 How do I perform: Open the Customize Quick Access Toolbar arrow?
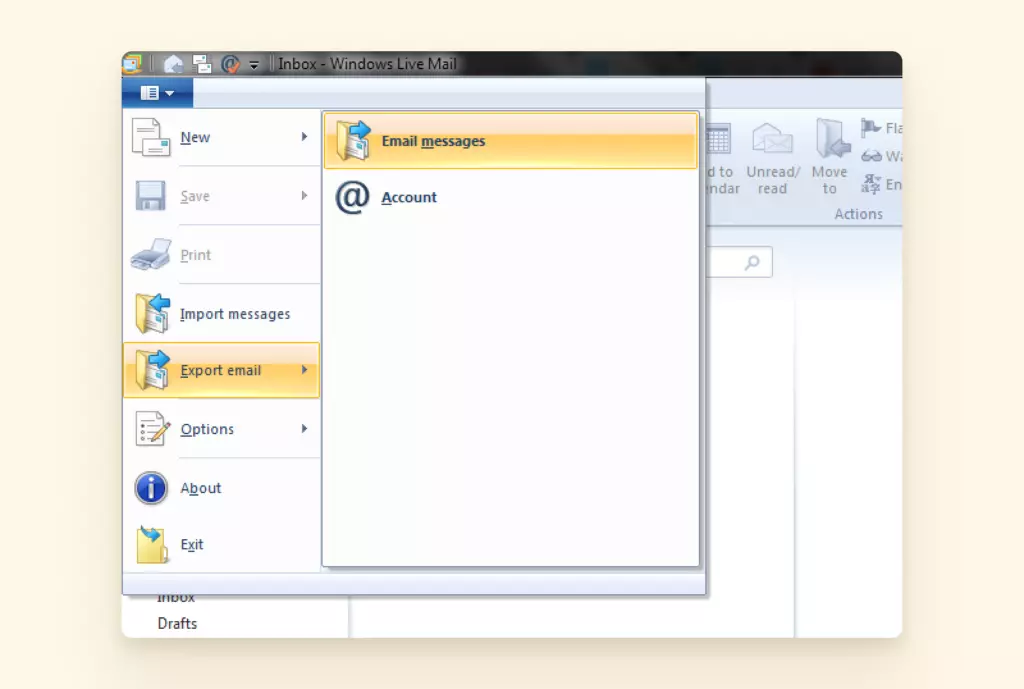(x=253, y=65)
